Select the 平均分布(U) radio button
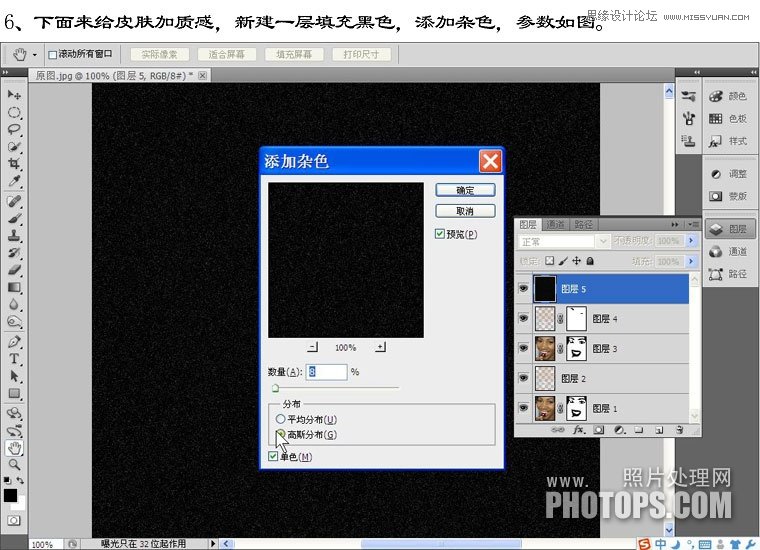 280,419
